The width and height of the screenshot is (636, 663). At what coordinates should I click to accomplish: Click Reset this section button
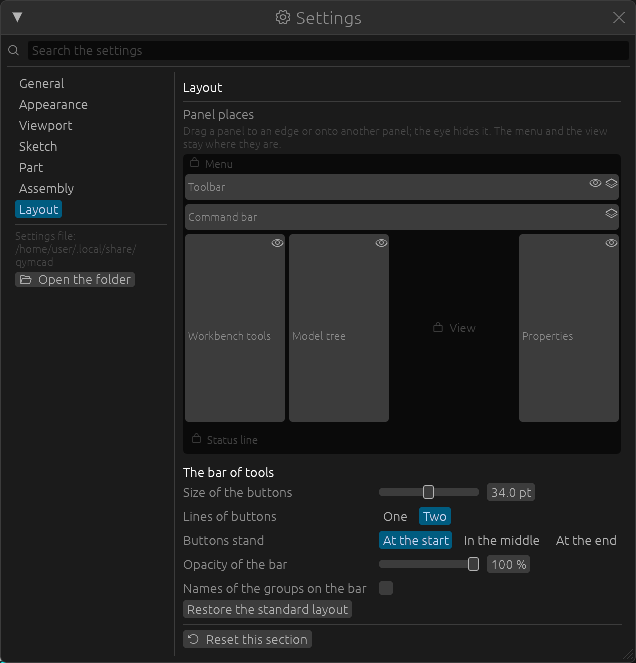click(x=247, y=639)
